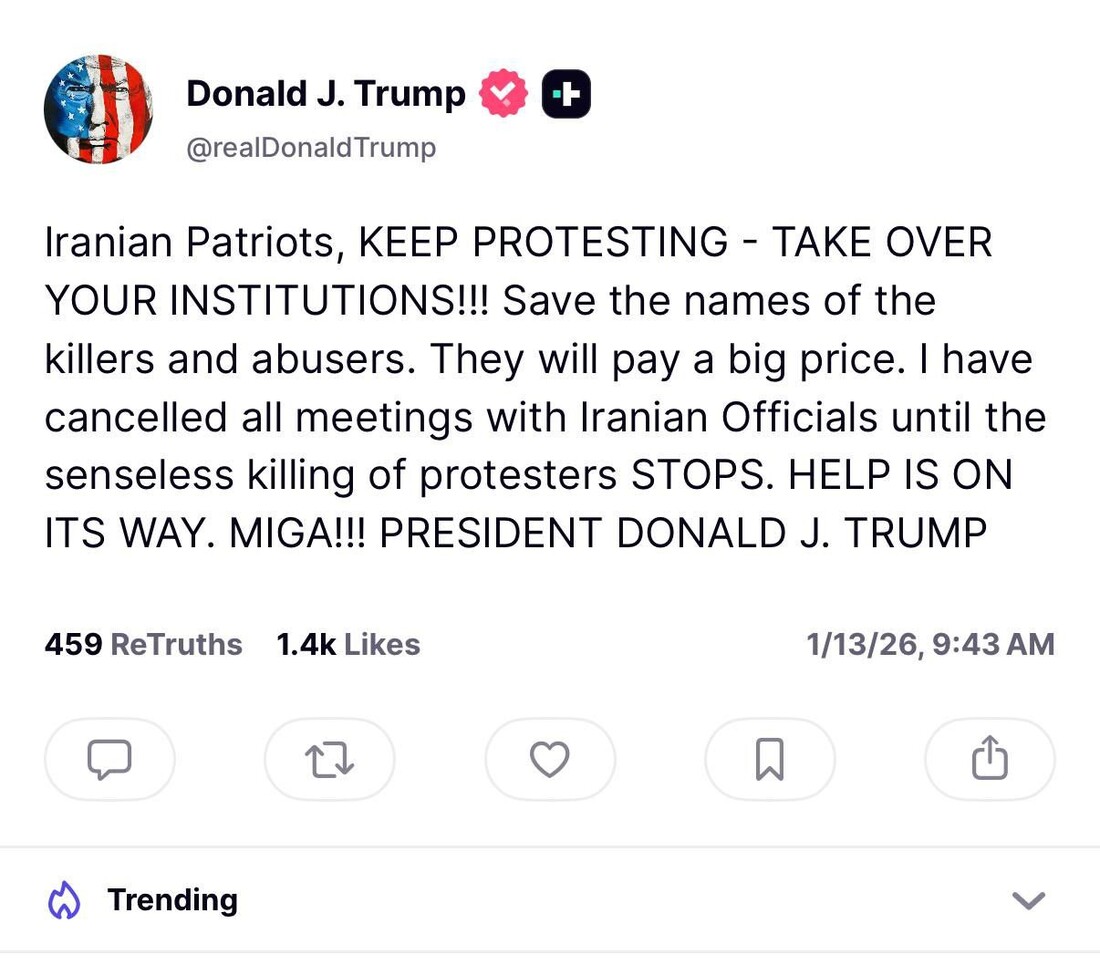Open the Donald J. Trump display name
Image resolution: width=1100 pixels, height=965 pixels.
pyautogui.click(x=325, y=94)
